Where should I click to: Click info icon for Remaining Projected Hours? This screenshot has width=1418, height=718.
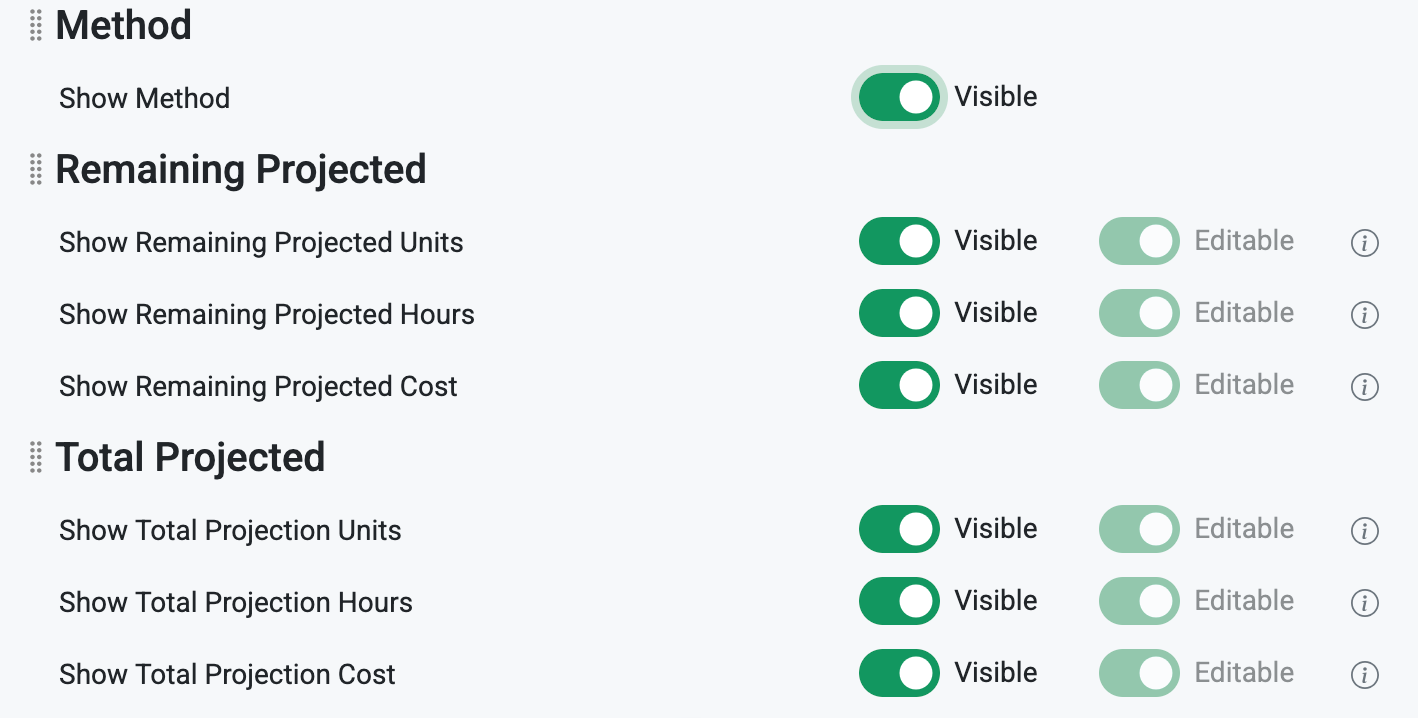(1365, 315)
